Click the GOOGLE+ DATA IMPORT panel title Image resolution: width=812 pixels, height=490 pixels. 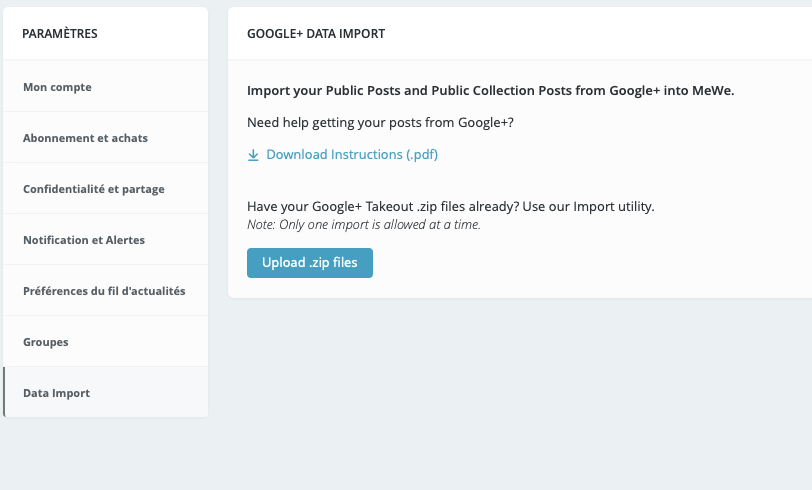pos(316,34)
